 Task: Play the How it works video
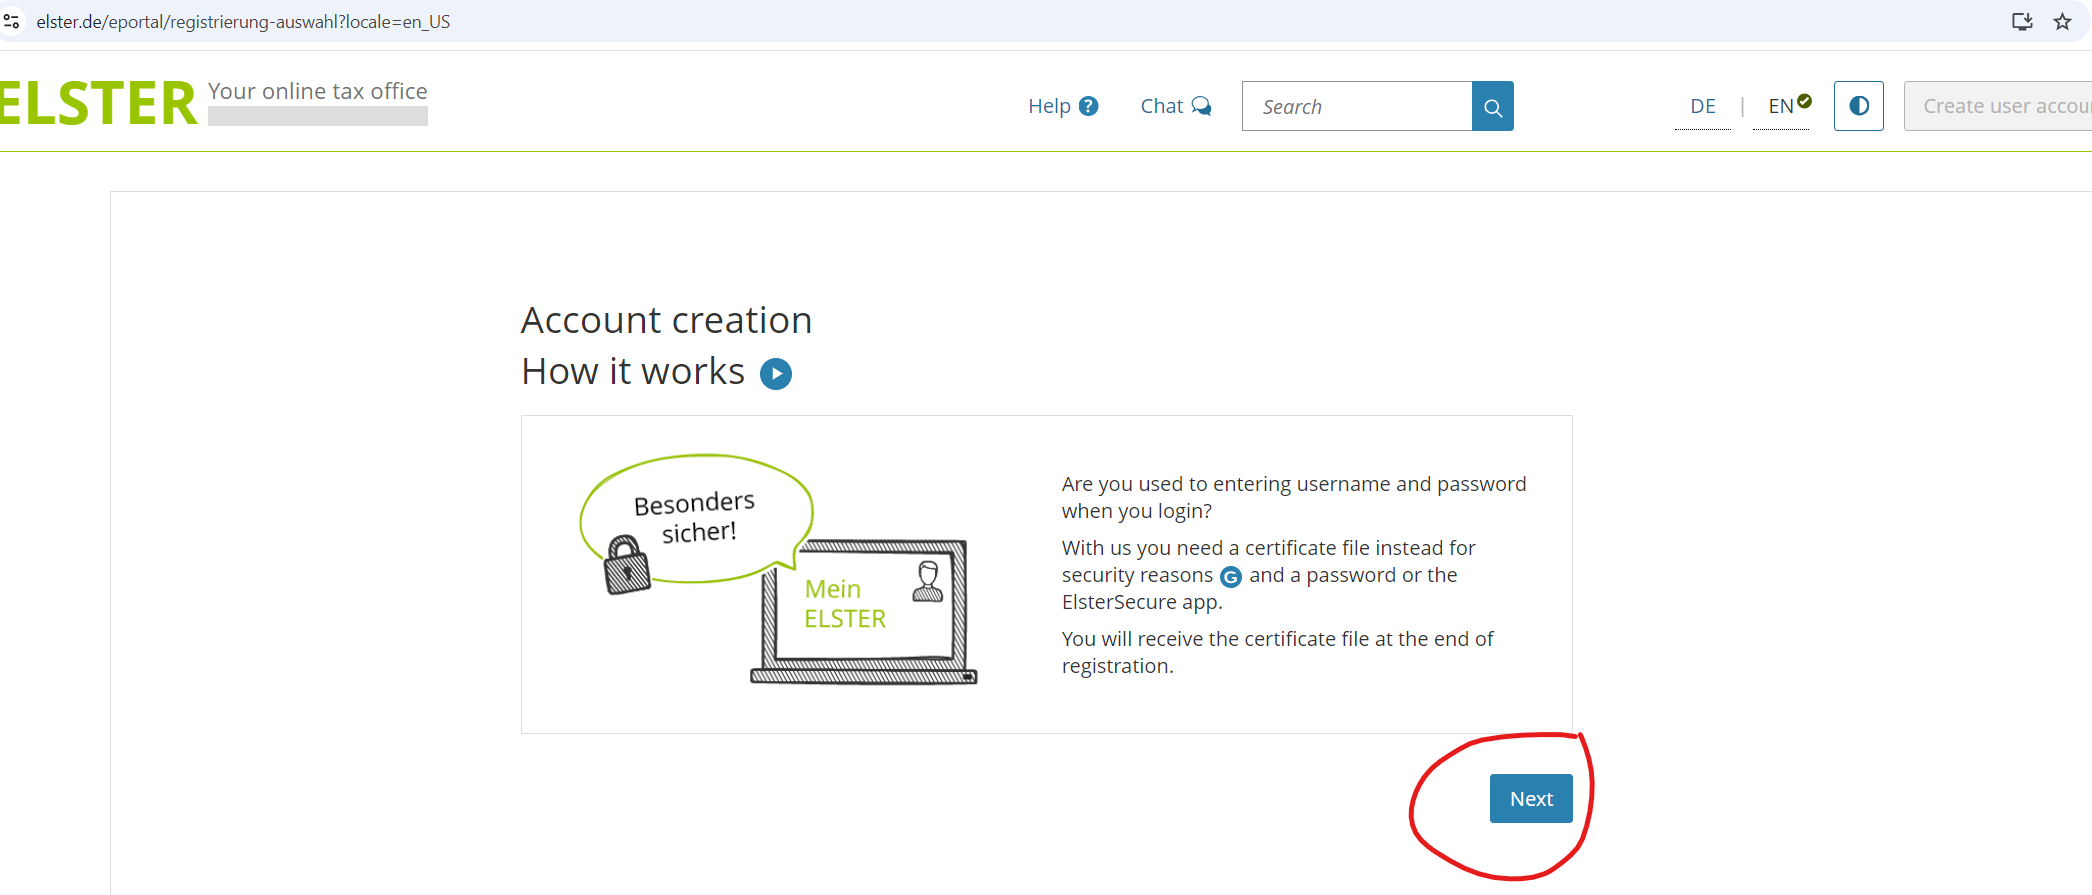click(x=776, y=374)
